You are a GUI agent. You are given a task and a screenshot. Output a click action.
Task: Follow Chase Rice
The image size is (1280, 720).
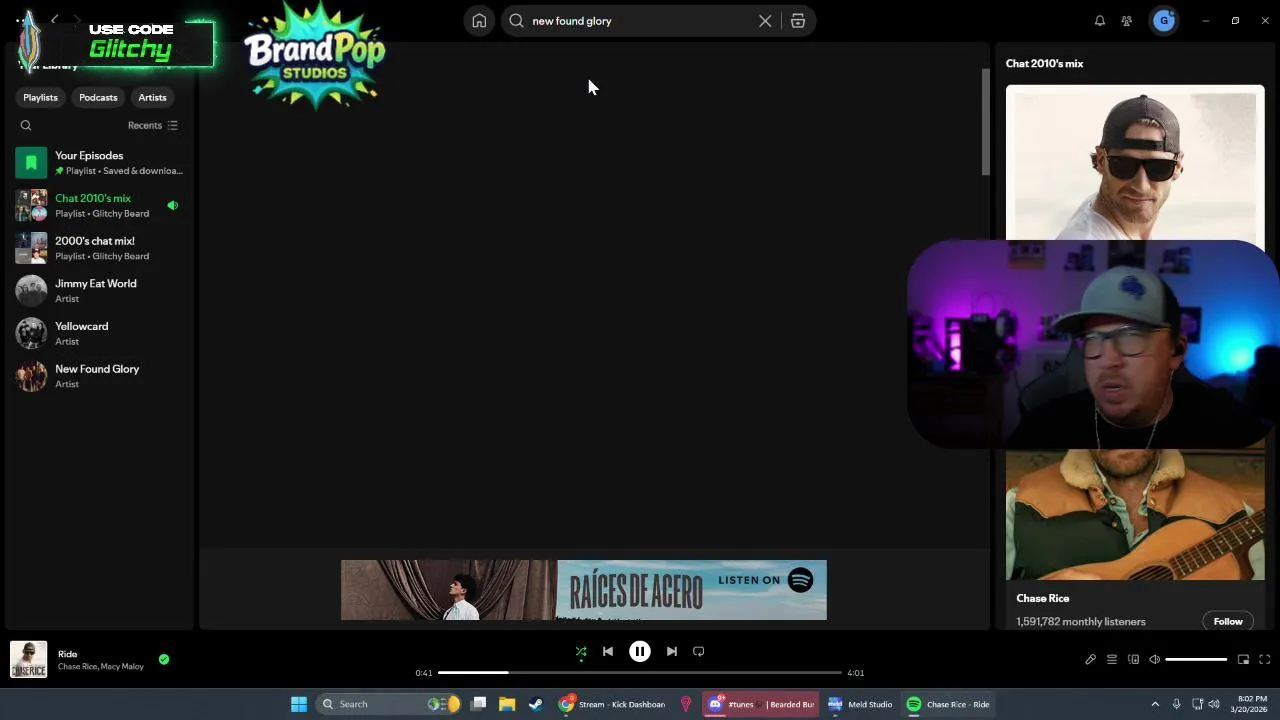tap(1228, 621)
